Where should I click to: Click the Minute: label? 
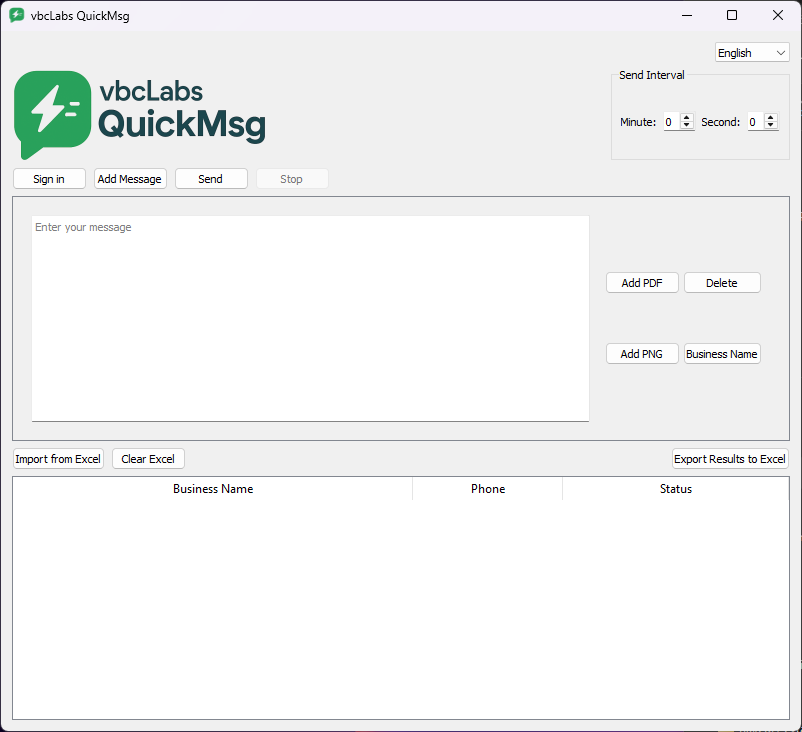[638, 122]
